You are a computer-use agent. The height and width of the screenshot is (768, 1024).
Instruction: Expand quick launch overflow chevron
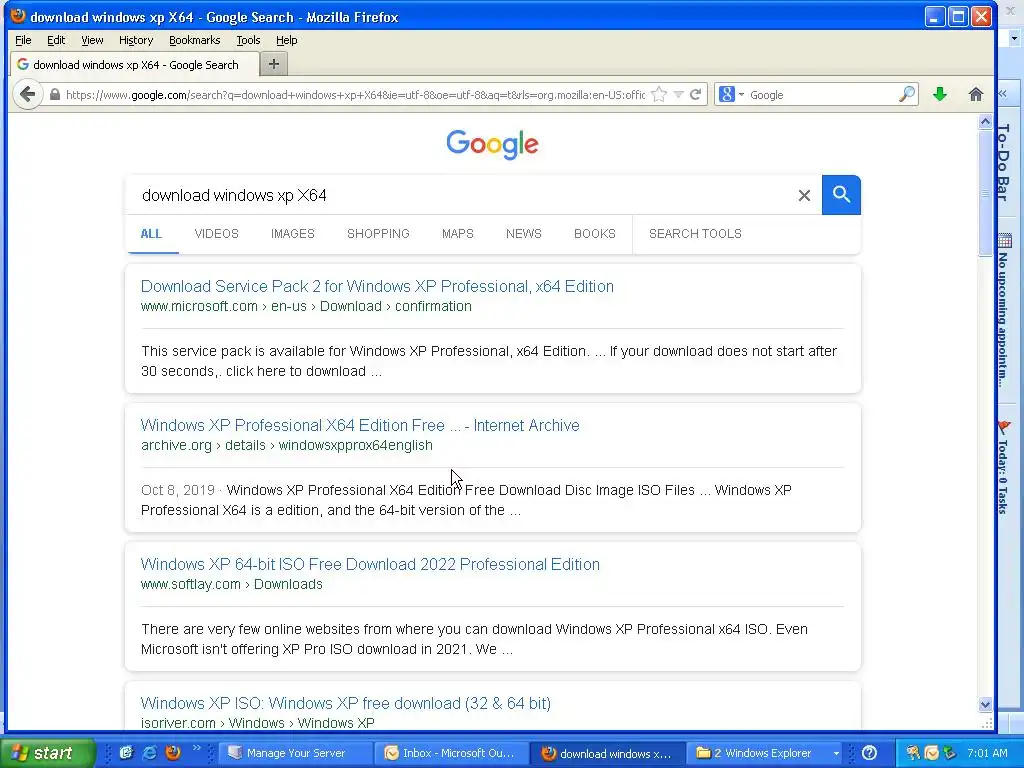pyautogui.click(x=196, y=748)
